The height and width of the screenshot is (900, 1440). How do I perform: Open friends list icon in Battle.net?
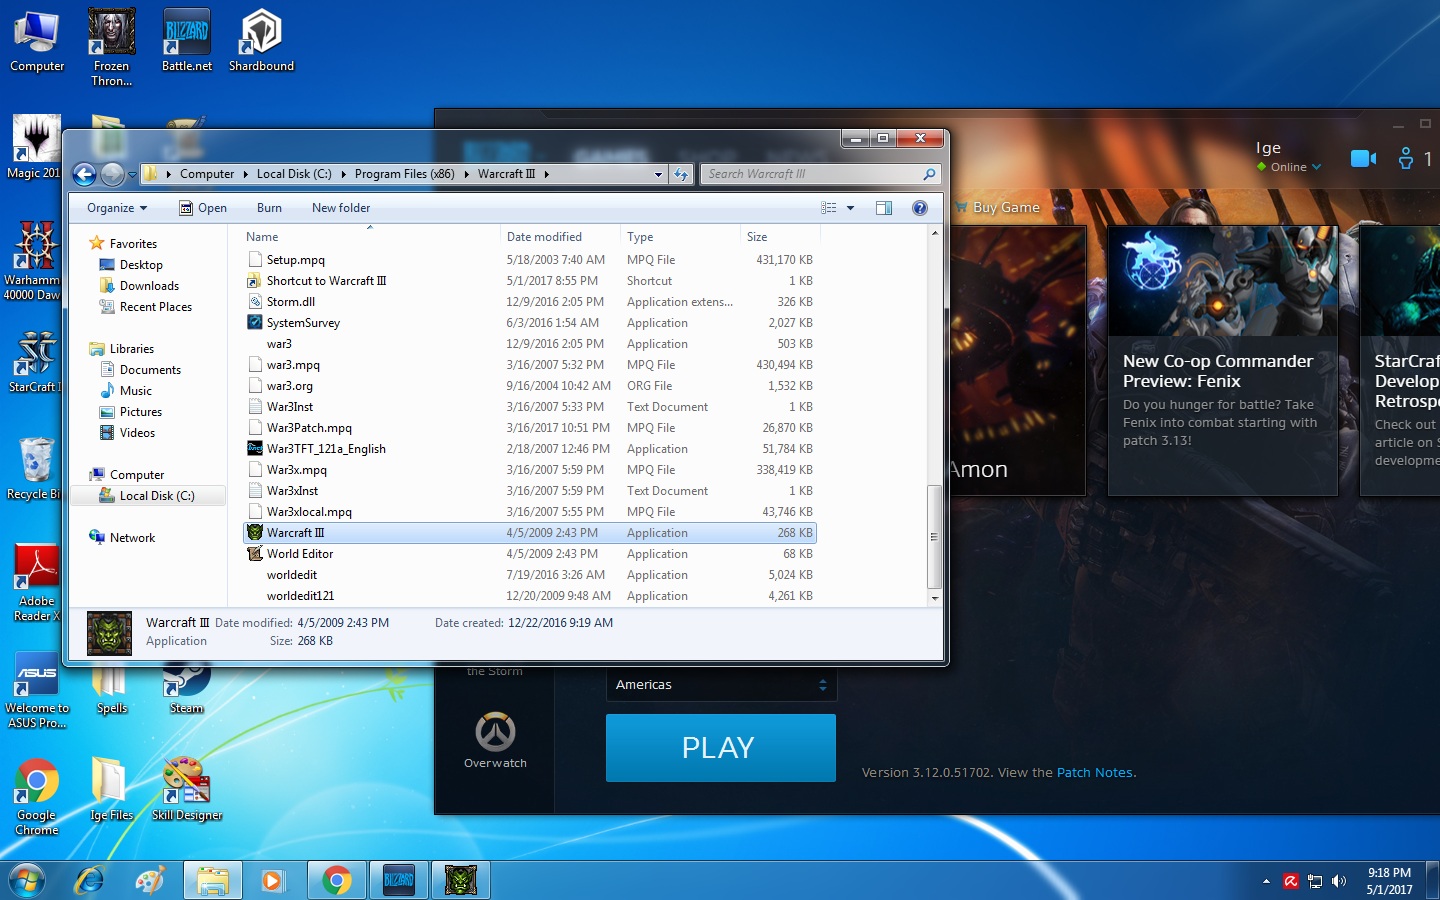pos(1406,158)
